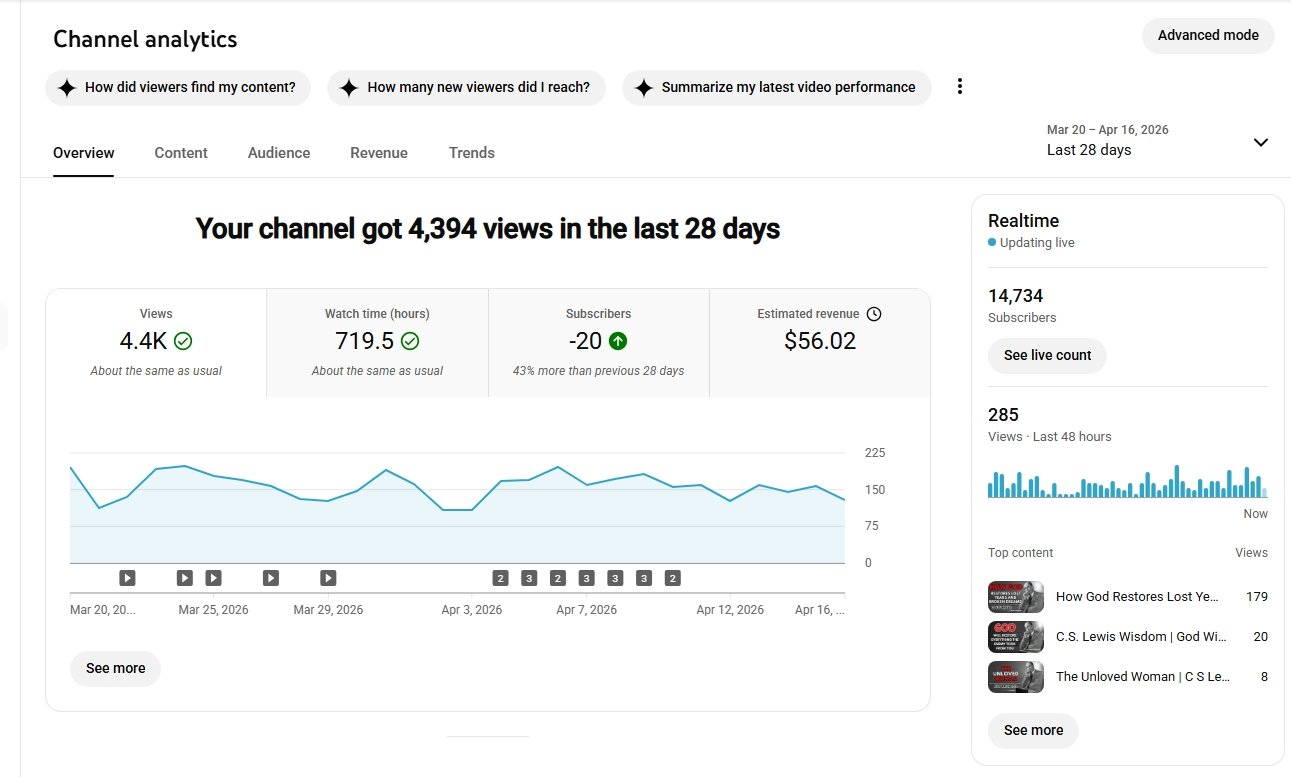
Task: Click the clock icon beside Estimated revenue
Action: [x=874, y=314]
